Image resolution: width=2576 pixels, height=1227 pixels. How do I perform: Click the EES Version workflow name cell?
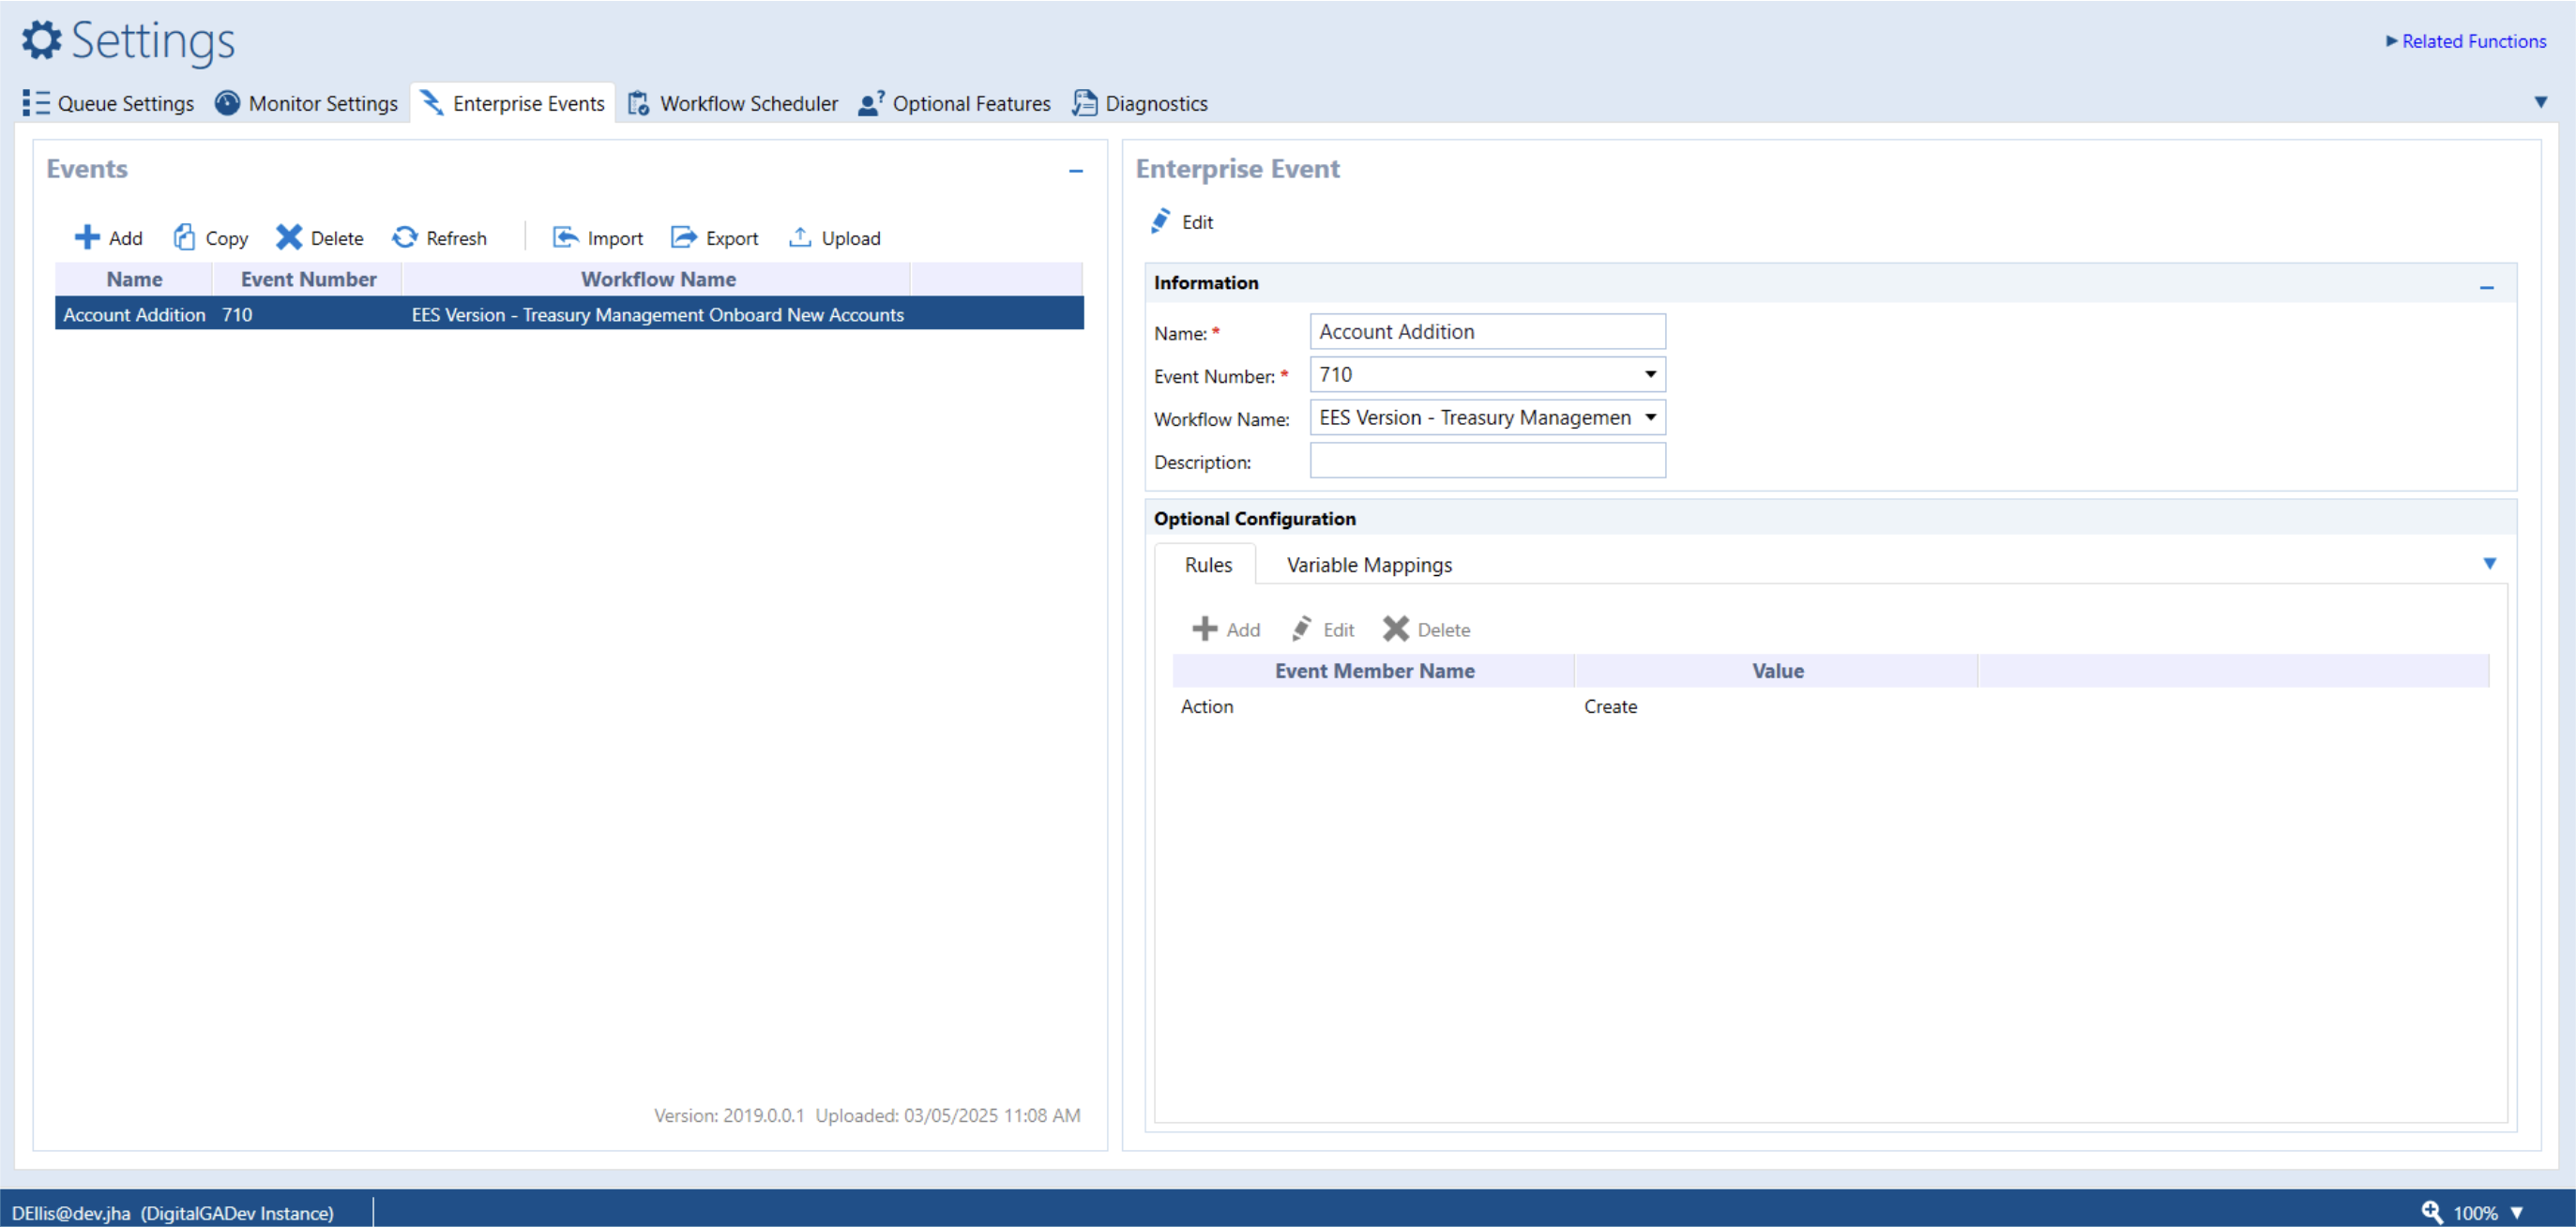pos(657,314)
